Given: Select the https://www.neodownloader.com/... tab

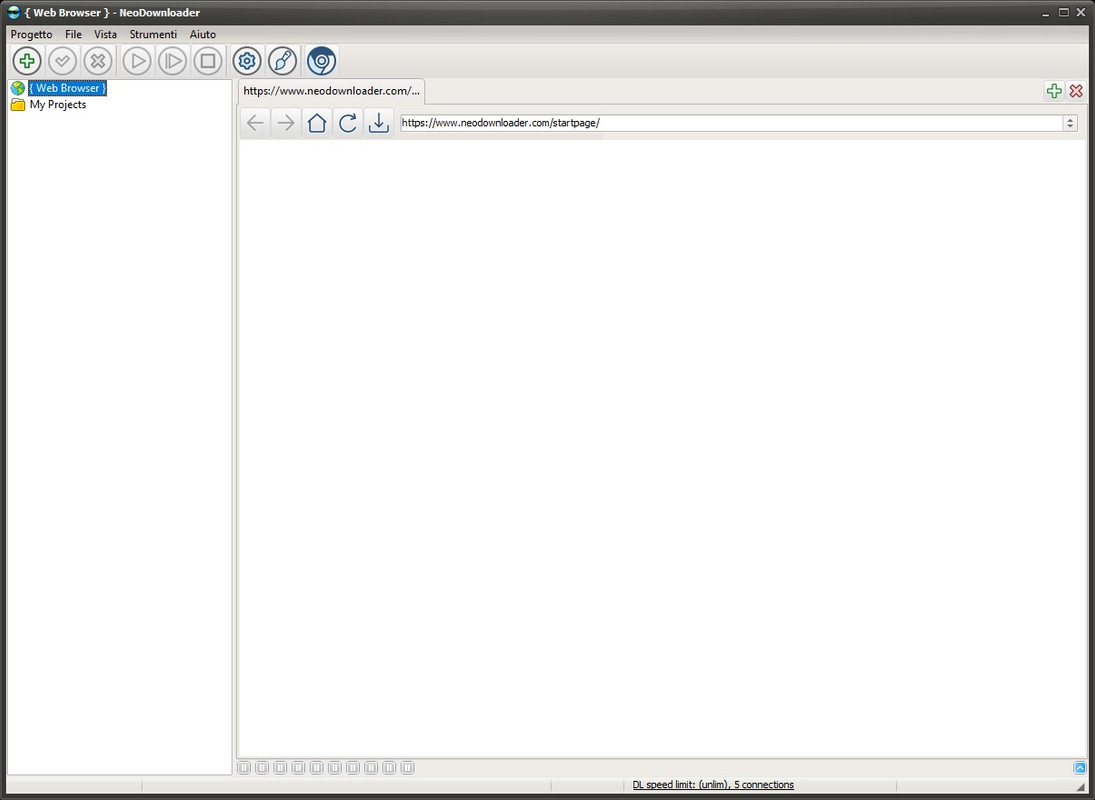Looking at the screenshot, I should pyautogui.click(x=331, y=91).
